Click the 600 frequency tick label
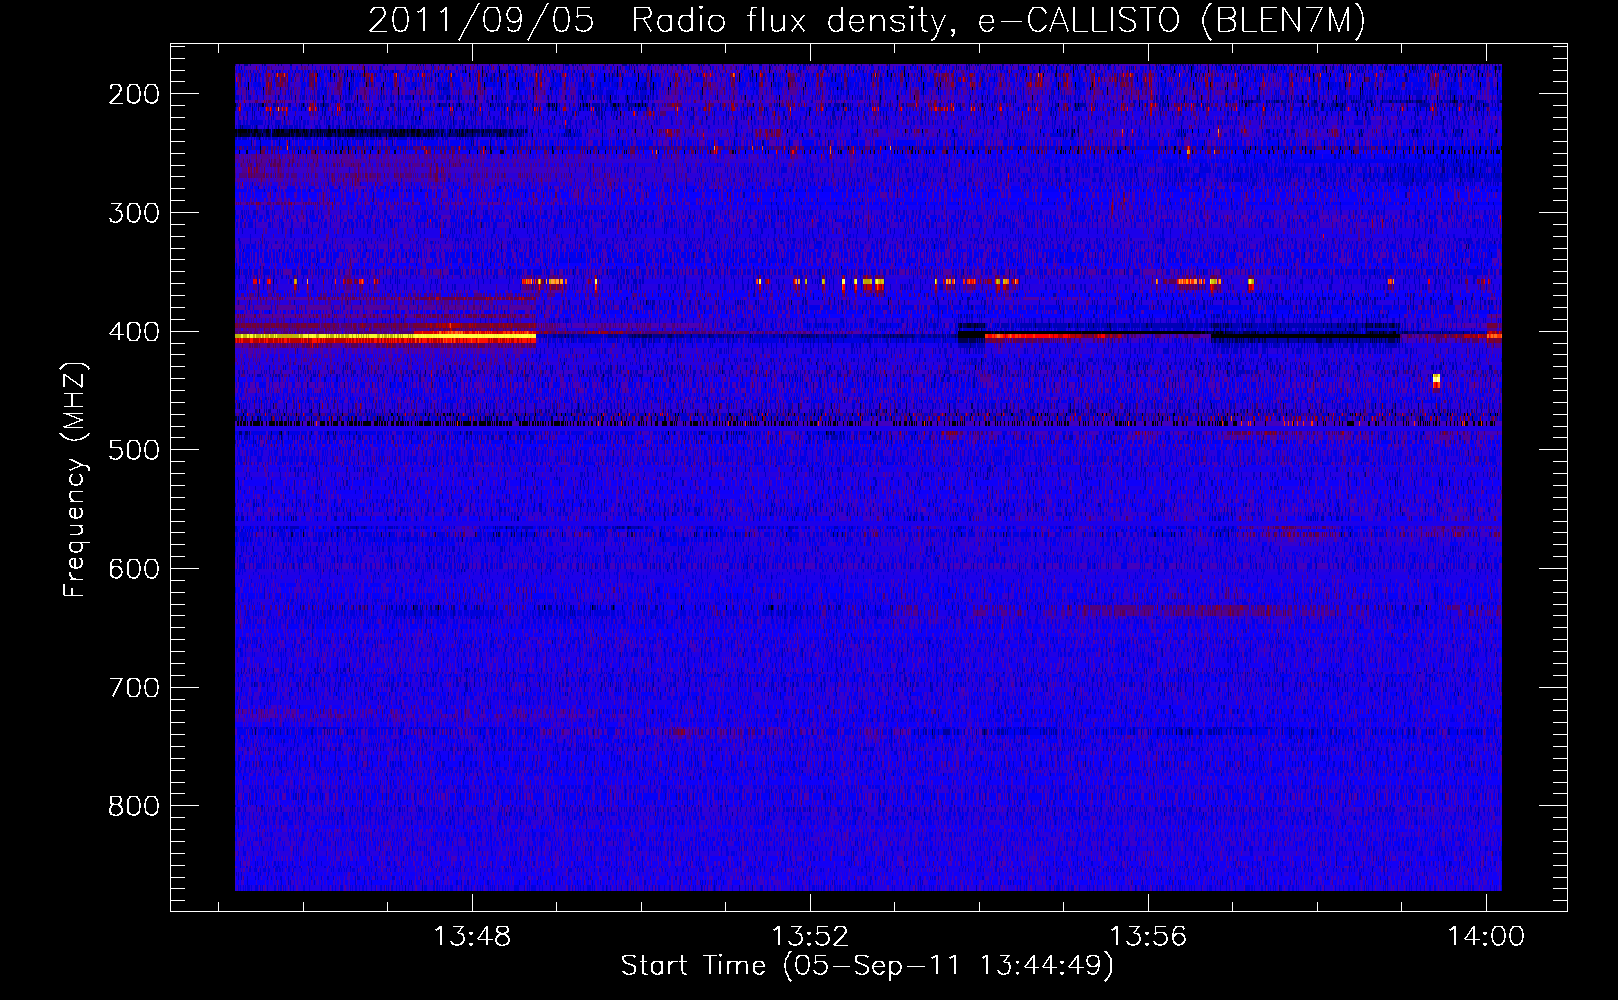 134,569
